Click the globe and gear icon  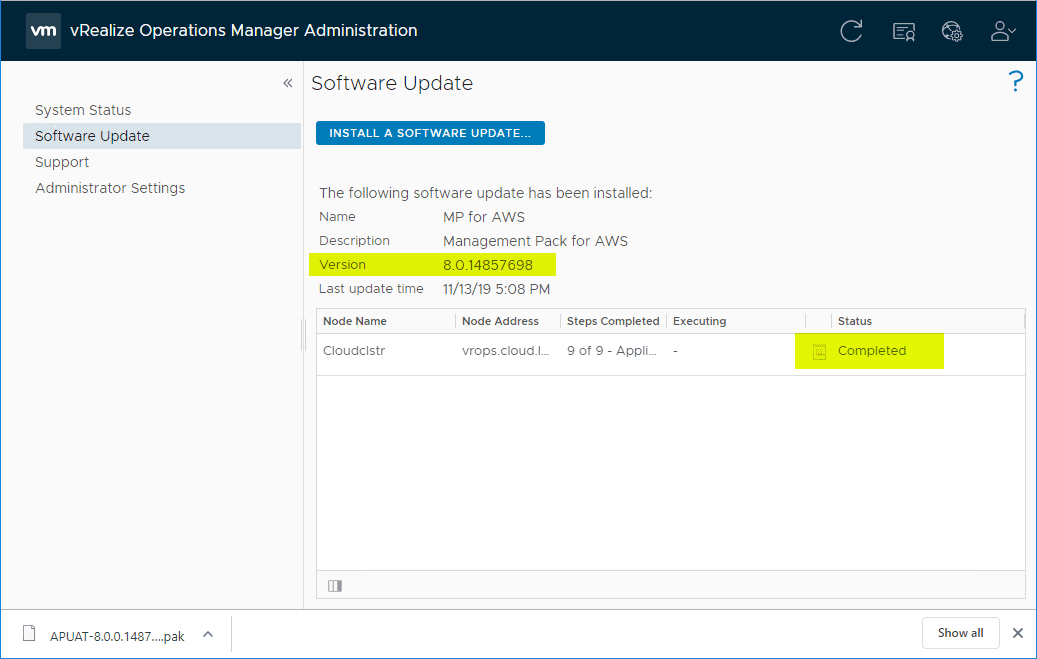[952, 31]
